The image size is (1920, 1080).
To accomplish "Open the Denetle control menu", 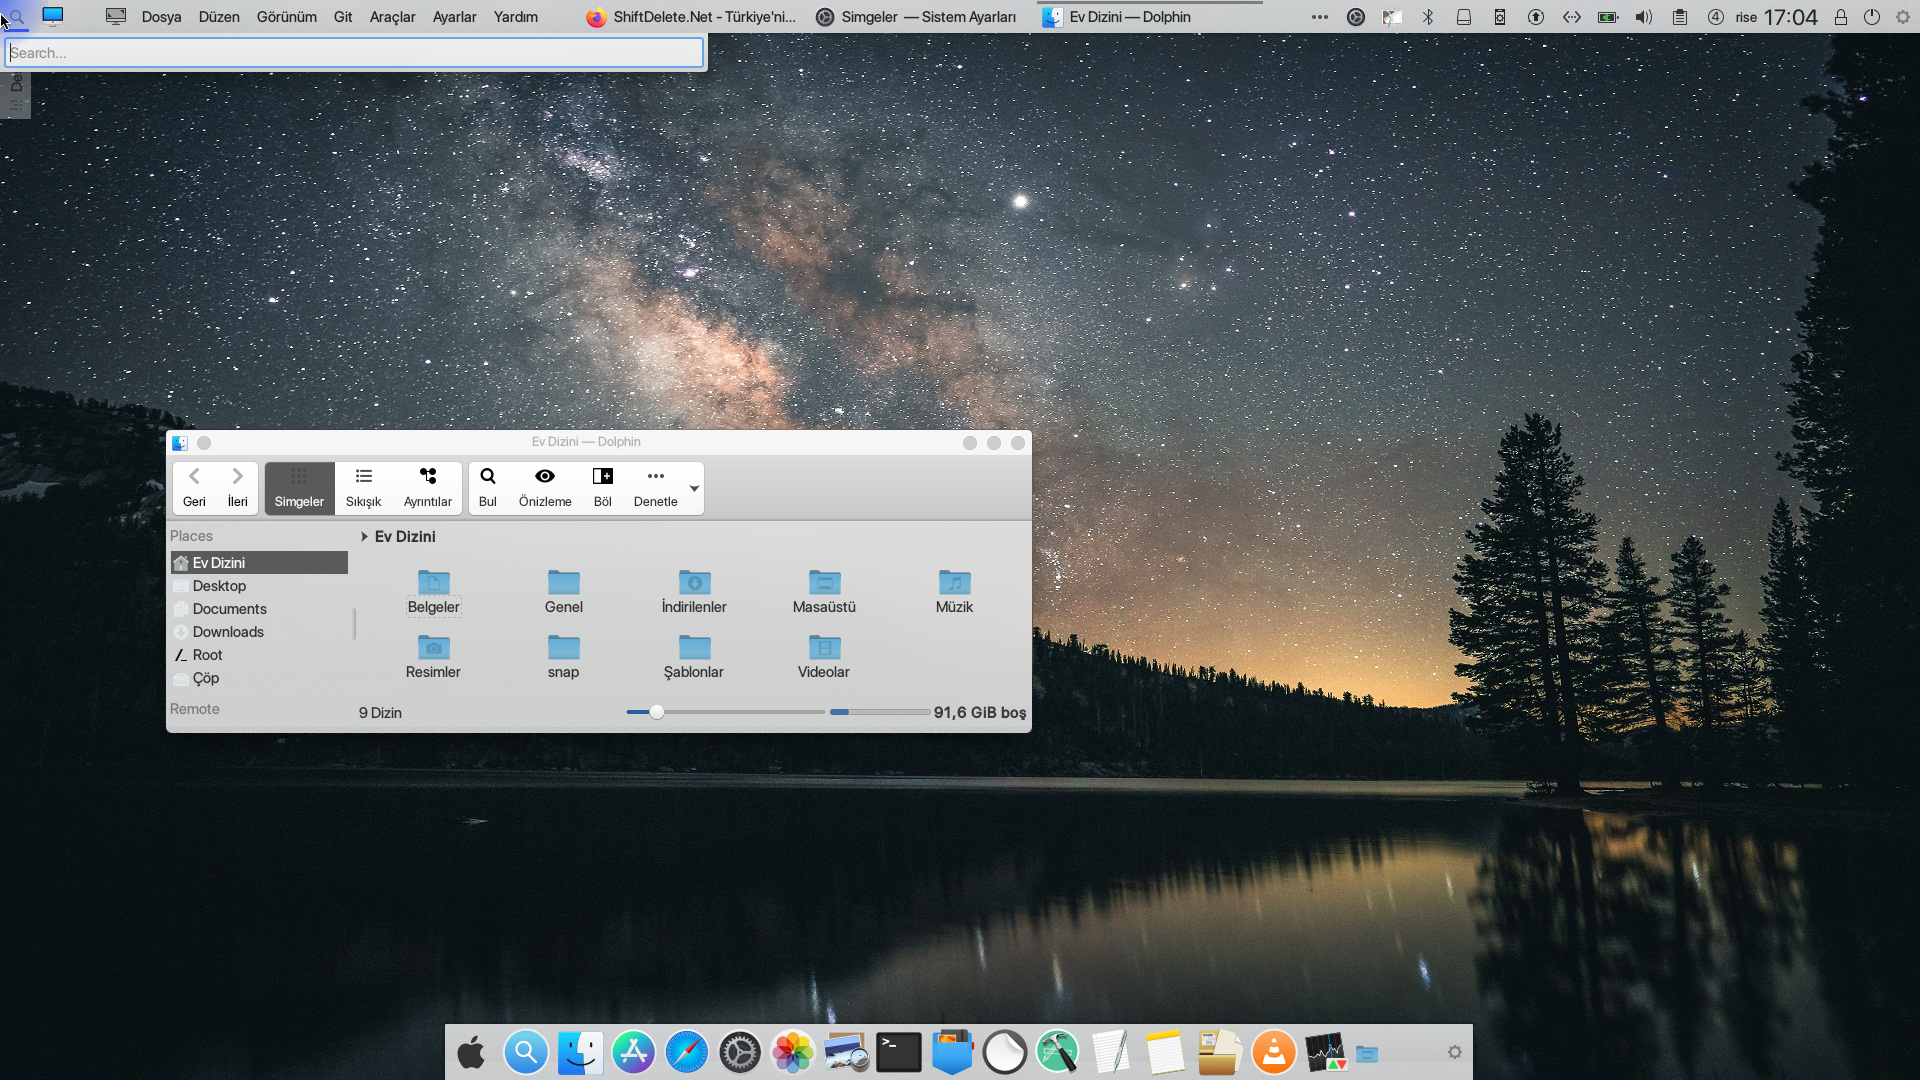I will (x=655, y=487).
